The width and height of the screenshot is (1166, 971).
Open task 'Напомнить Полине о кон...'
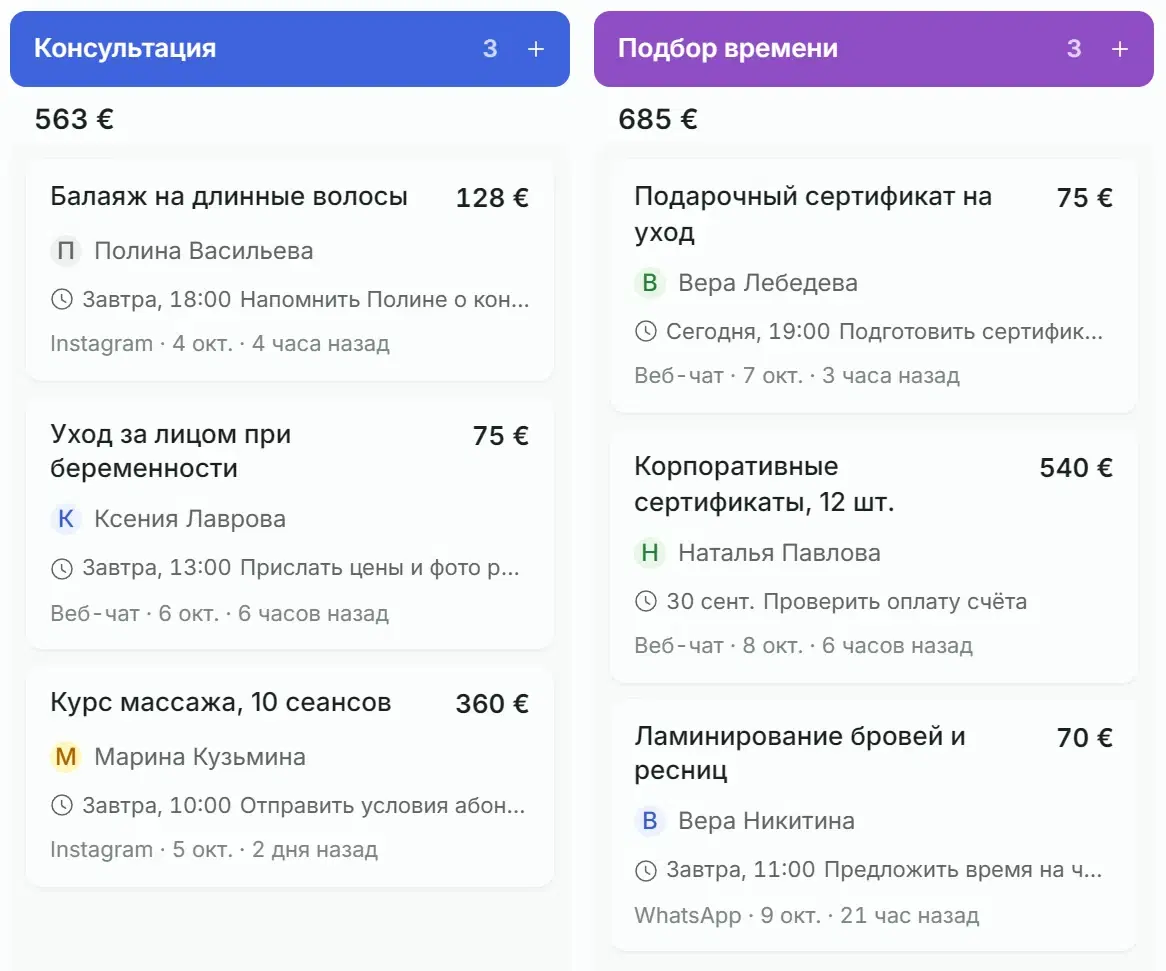[384, 300]
